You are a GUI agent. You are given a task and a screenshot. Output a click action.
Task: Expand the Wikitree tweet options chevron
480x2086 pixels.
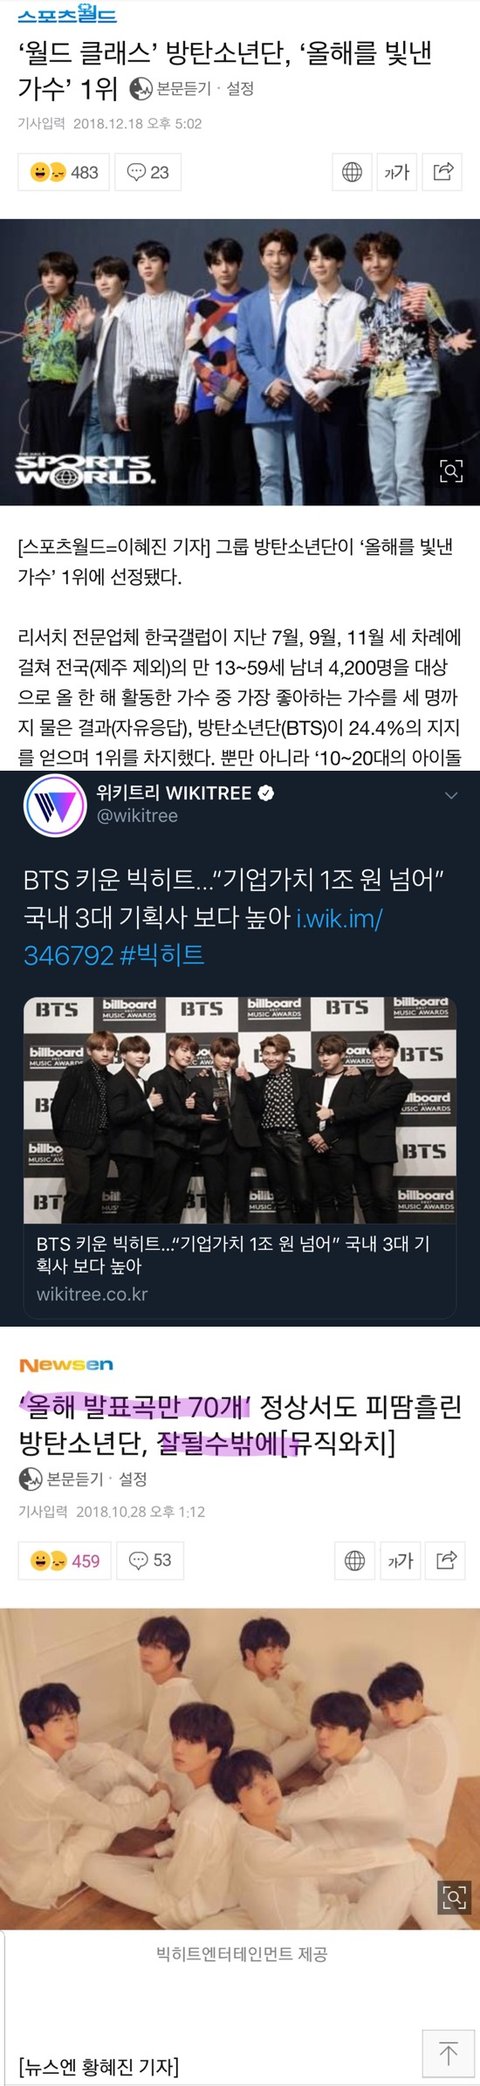tap(451, 796)
